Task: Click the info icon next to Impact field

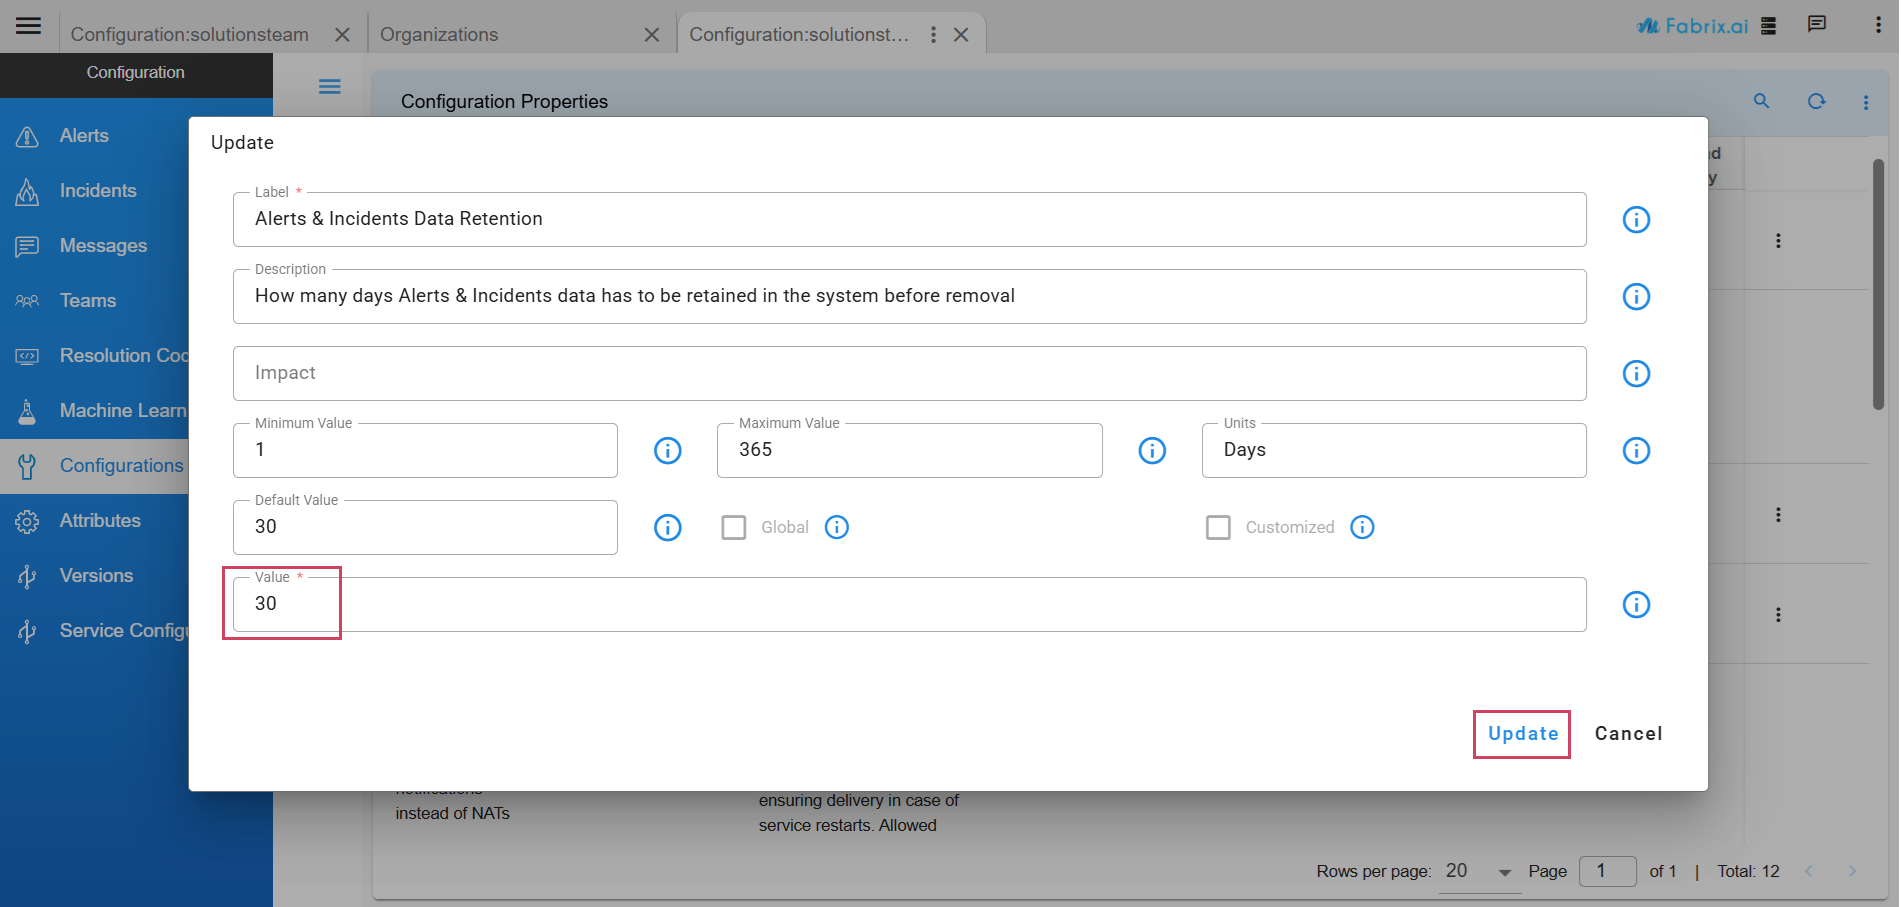Action: coord(1635,374)
